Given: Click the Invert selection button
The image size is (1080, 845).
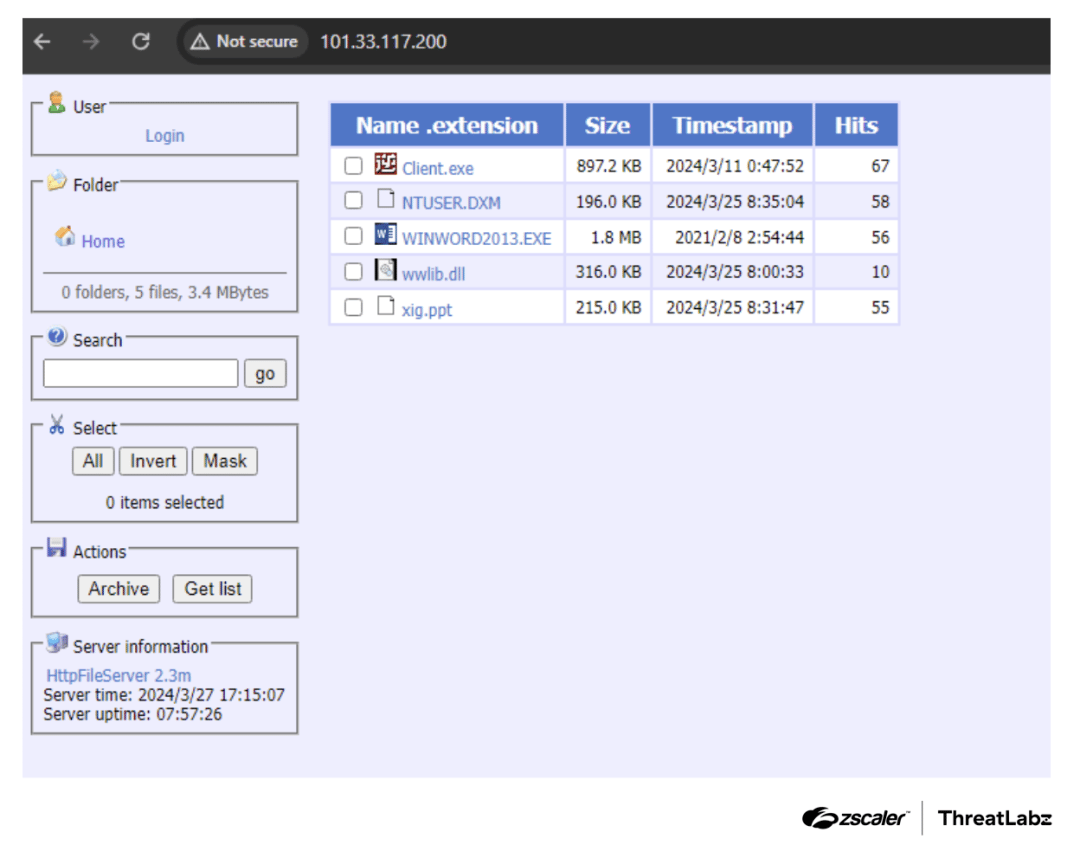Looking at the screenshot, I should 153,461.
